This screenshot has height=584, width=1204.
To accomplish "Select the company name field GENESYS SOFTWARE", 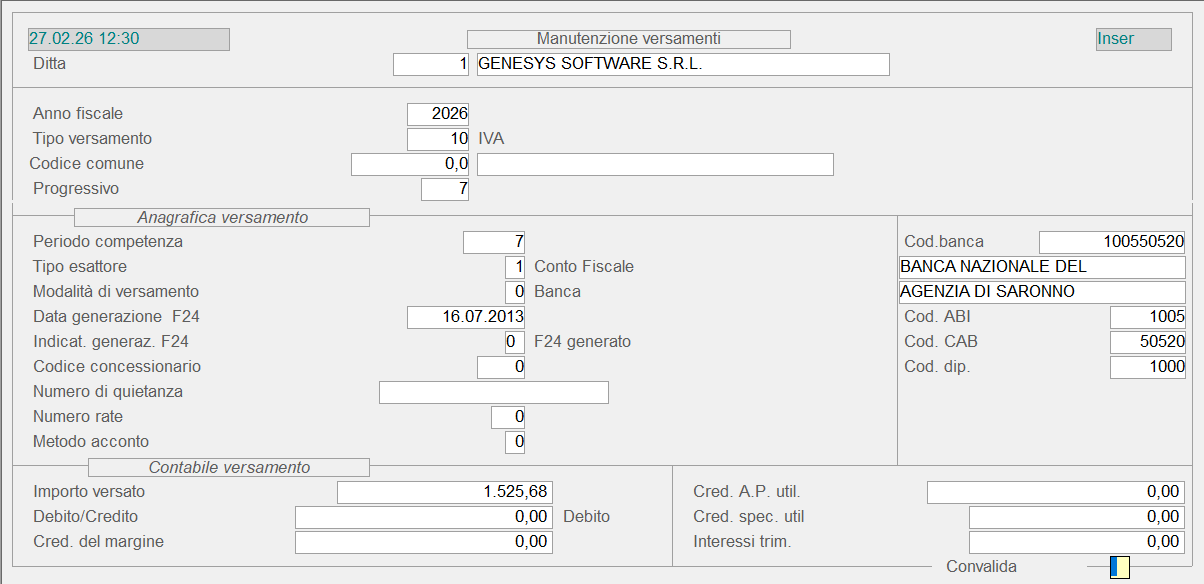I will click(x=682, y=64).
